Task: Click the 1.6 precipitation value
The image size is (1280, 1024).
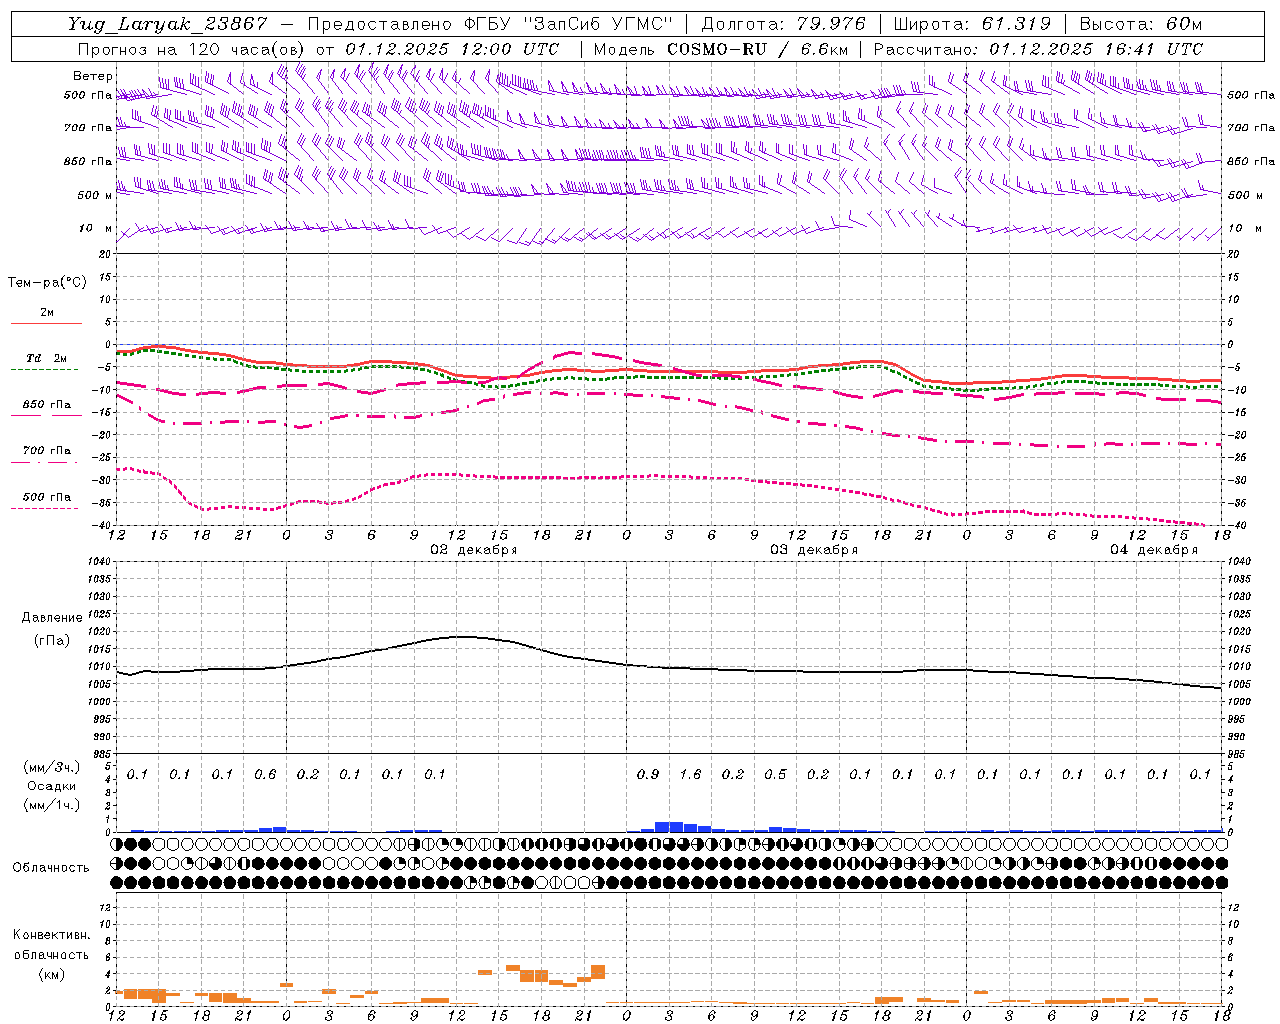Action: click(x=690, y=774)
